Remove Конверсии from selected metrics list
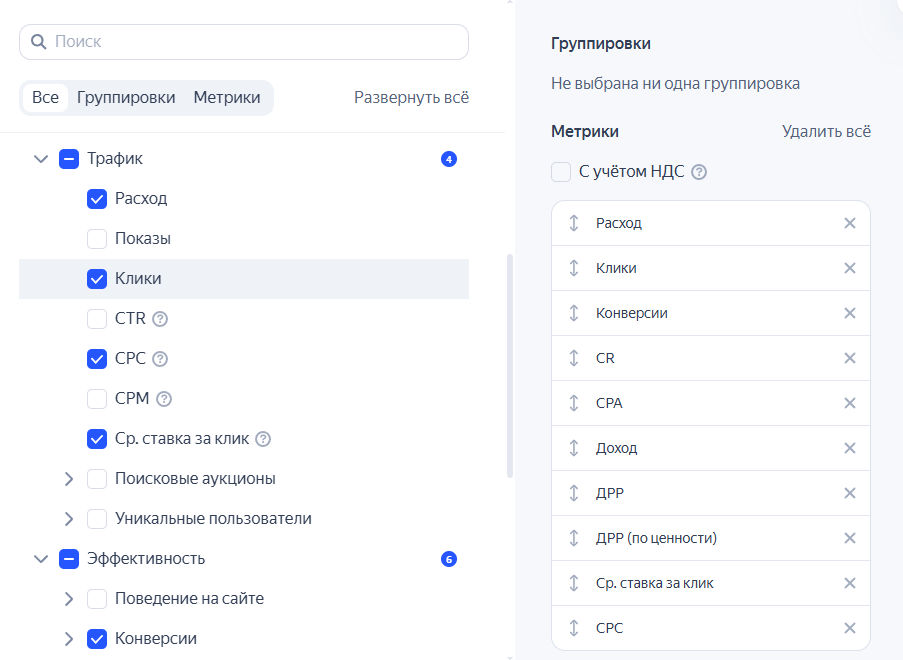Viewport: 903px width, 660px height. 849,313
